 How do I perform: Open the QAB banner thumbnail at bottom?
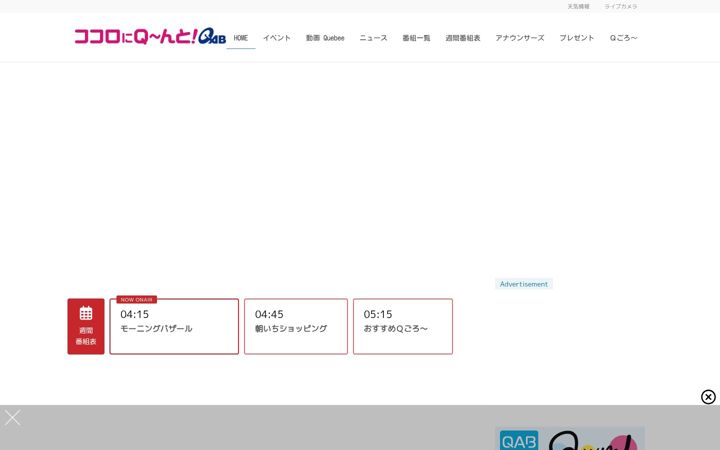570,439
